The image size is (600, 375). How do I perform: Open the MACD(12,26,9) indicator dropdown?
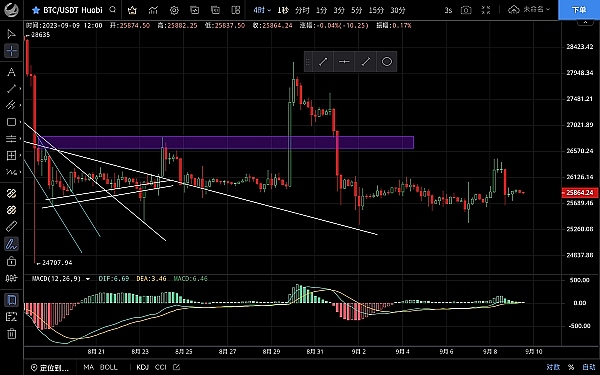click(60, 279)
